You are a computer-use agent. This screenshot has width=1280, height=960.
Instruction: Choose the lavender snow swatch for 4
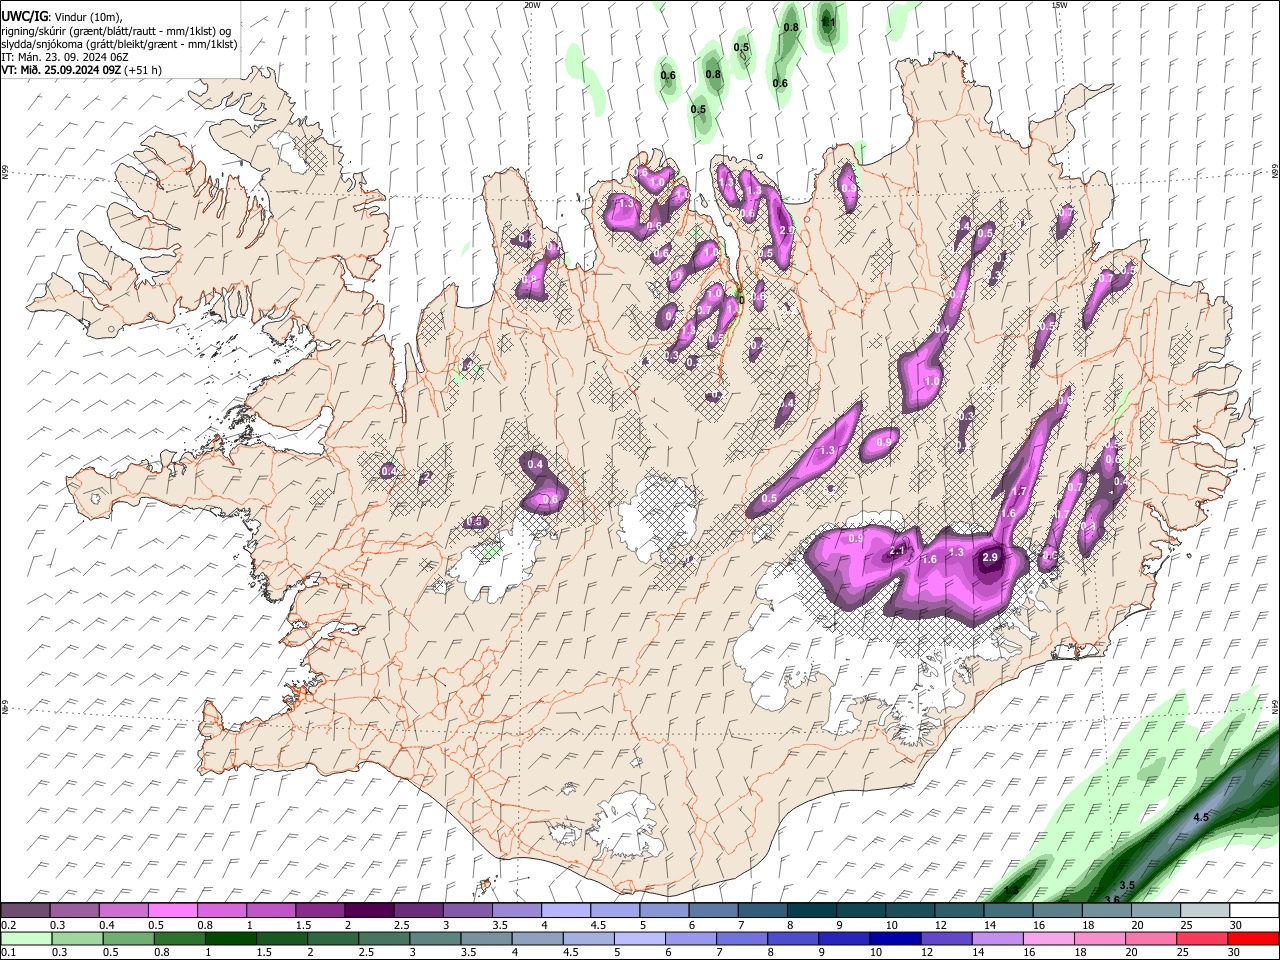pyautogui.click(x=564, y=911)
